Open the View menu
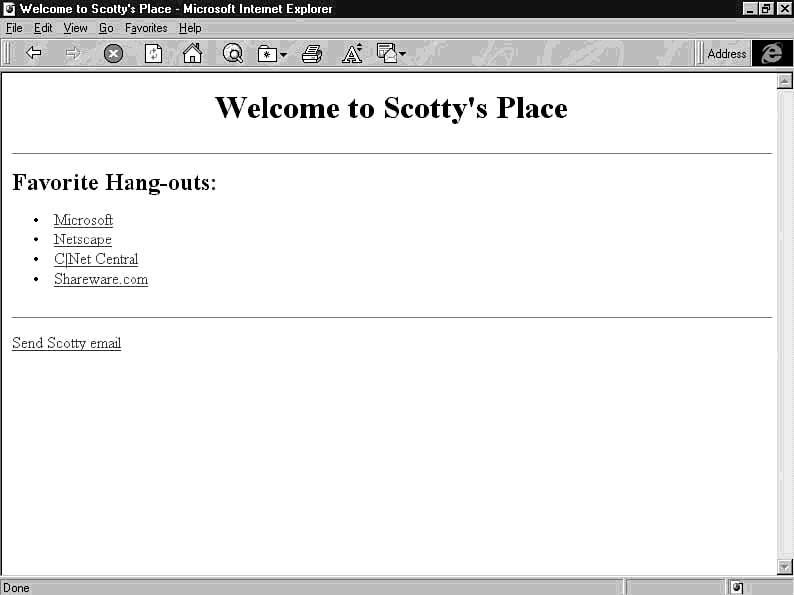 (x=75, y=28)
